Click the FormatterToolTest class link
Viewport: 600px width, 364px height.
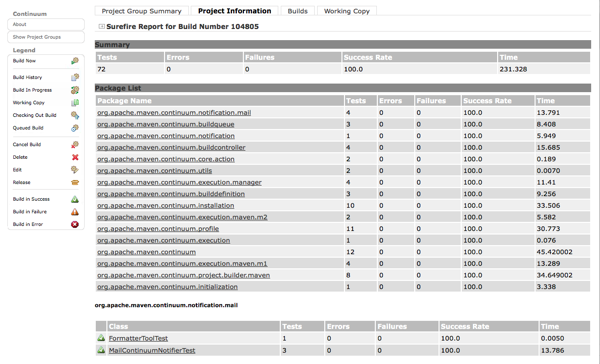[138, 338]
